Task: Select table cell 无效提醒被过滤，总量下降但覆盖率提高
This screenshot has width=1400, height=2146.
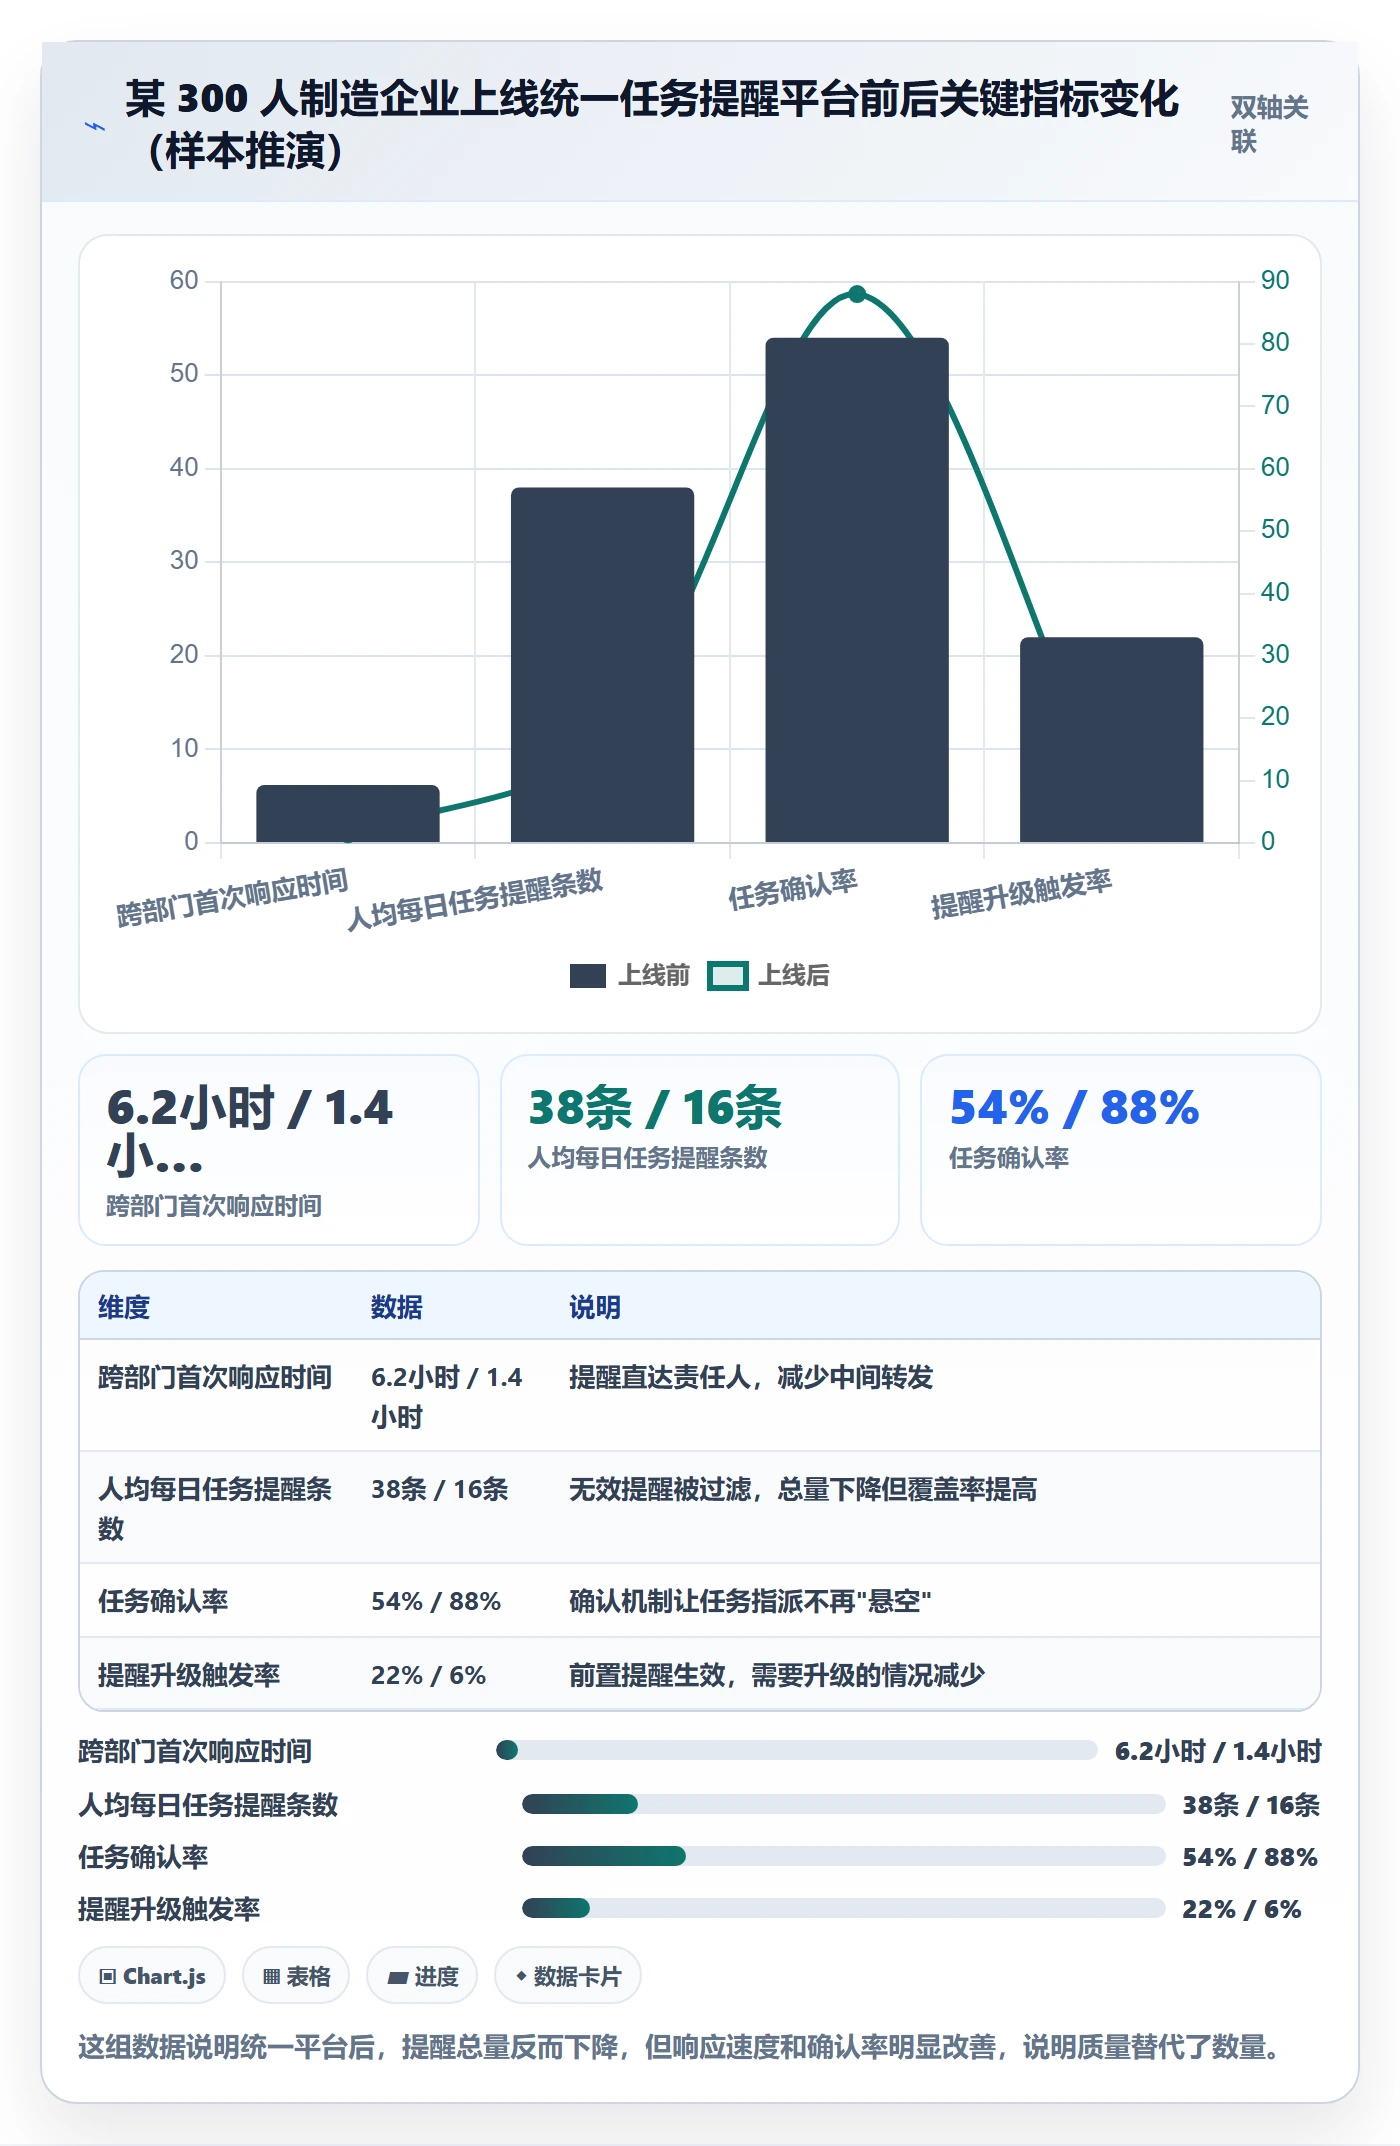Action: [x=803, y=1489]
